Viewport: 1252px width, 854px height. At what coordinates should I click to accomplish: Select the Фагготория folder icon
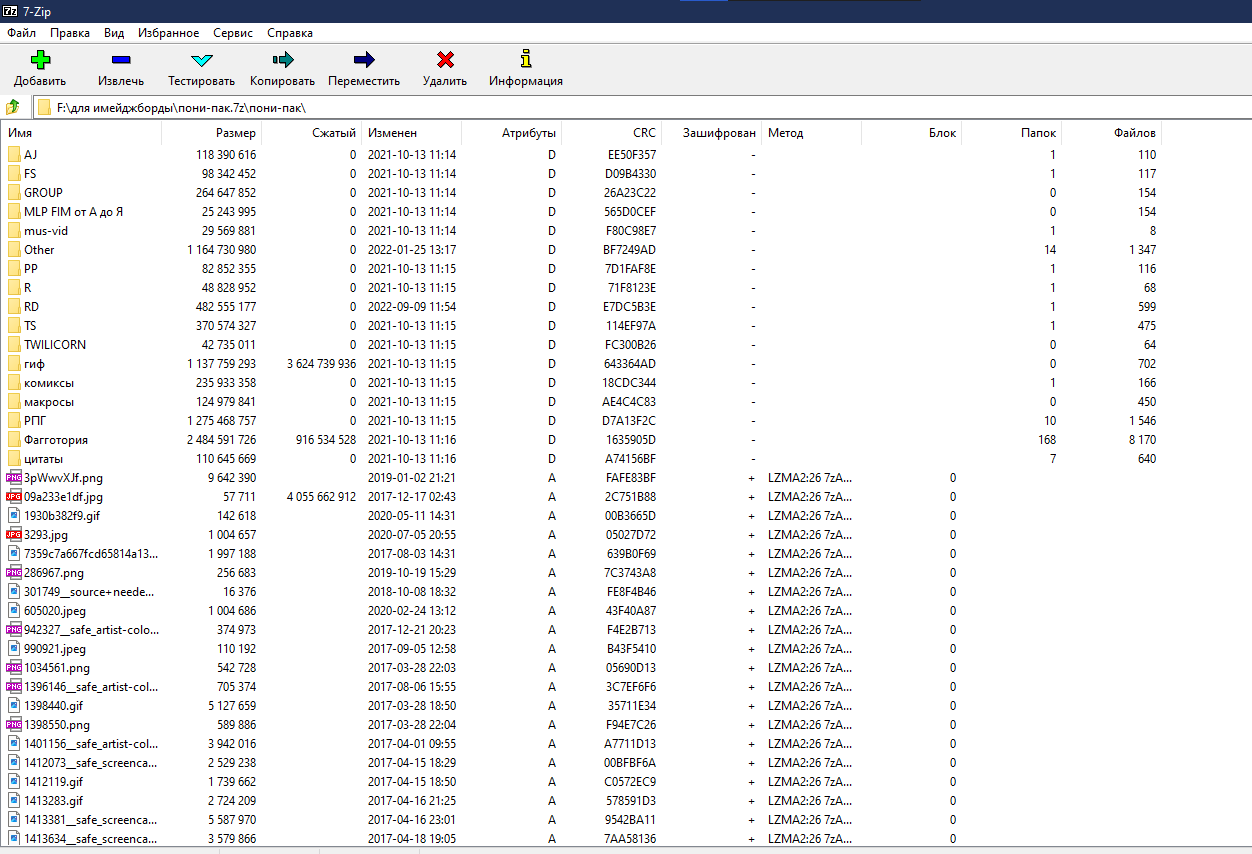point(14,440)
